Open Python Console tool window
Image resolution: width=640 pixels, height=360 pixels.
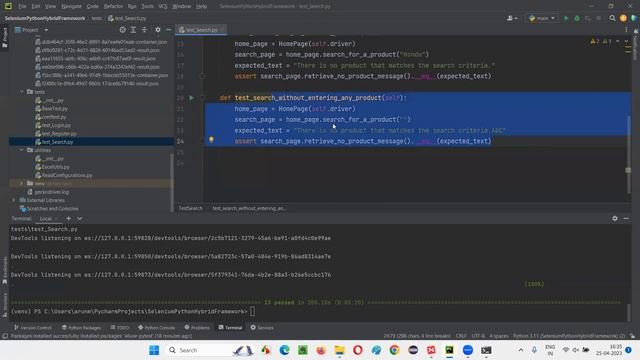[x=156, y=327]
